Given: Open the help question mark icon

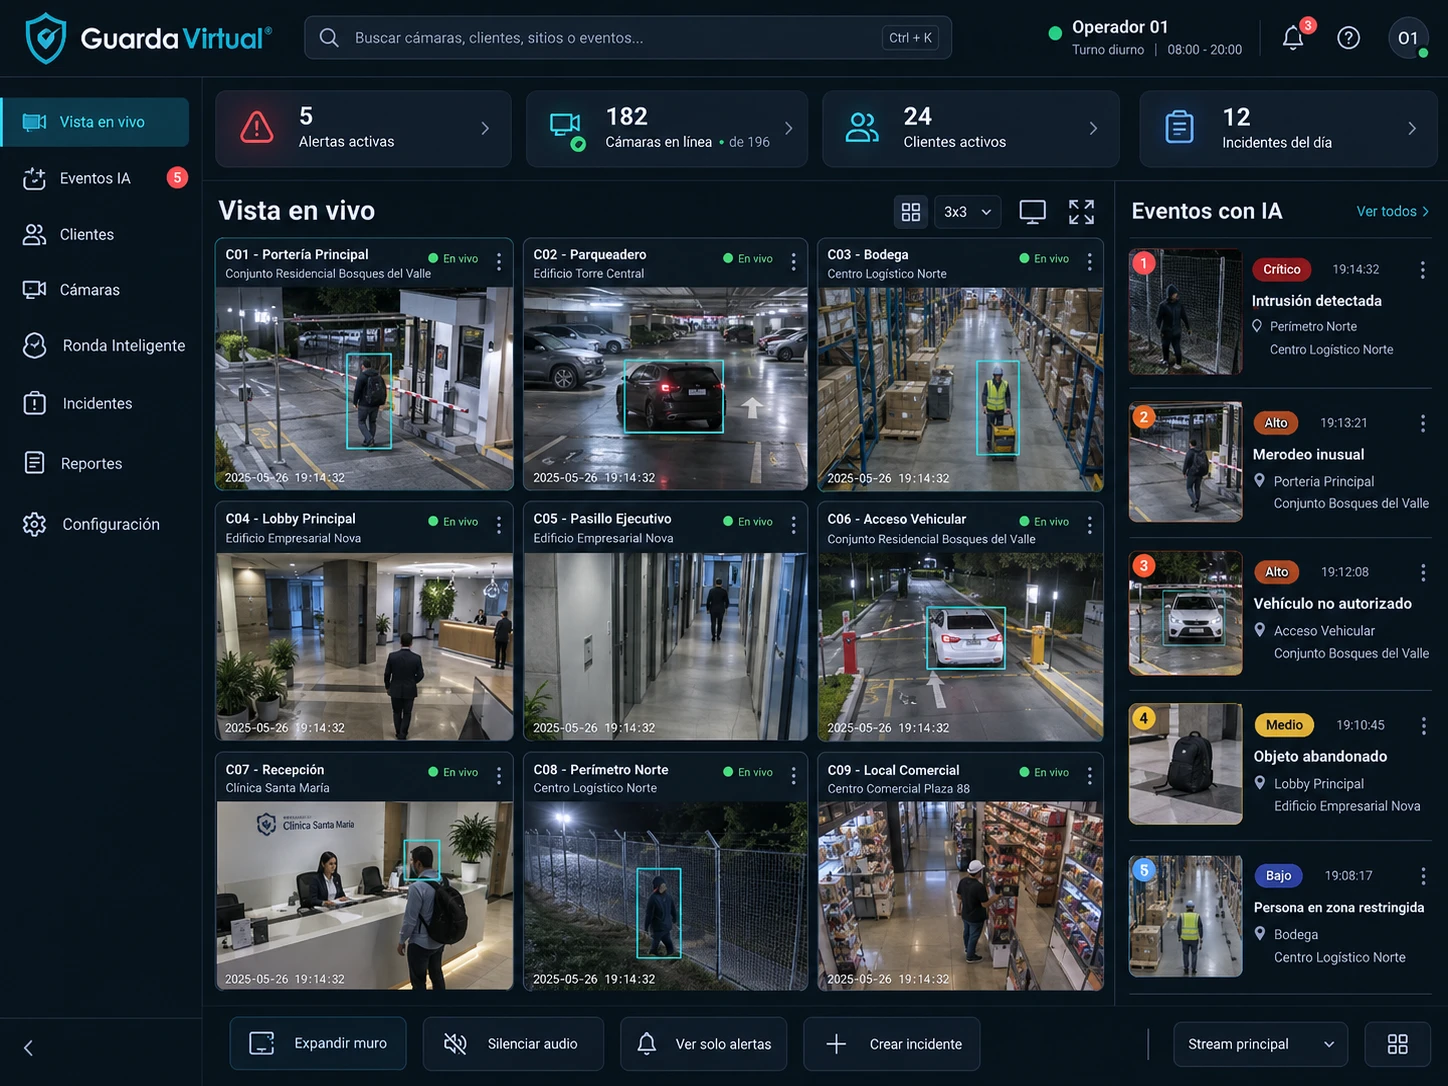Looking at the screenshot, I should tap(1348, 38).
